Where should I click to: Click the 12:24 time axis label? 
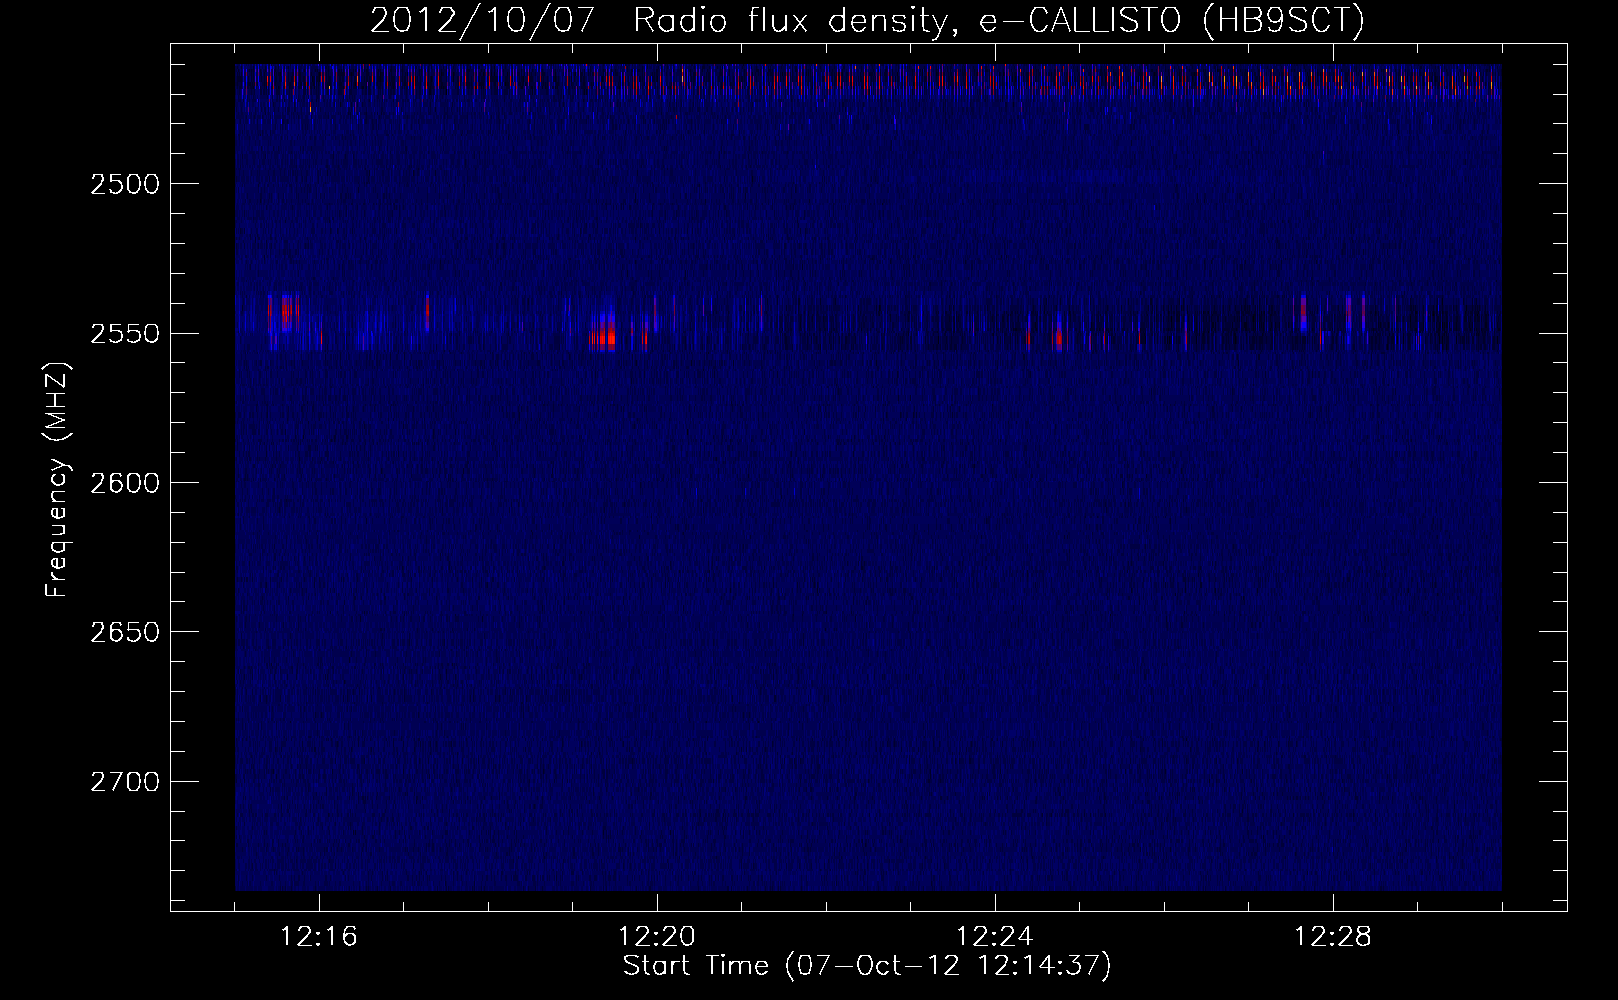[x=995, y=937]
